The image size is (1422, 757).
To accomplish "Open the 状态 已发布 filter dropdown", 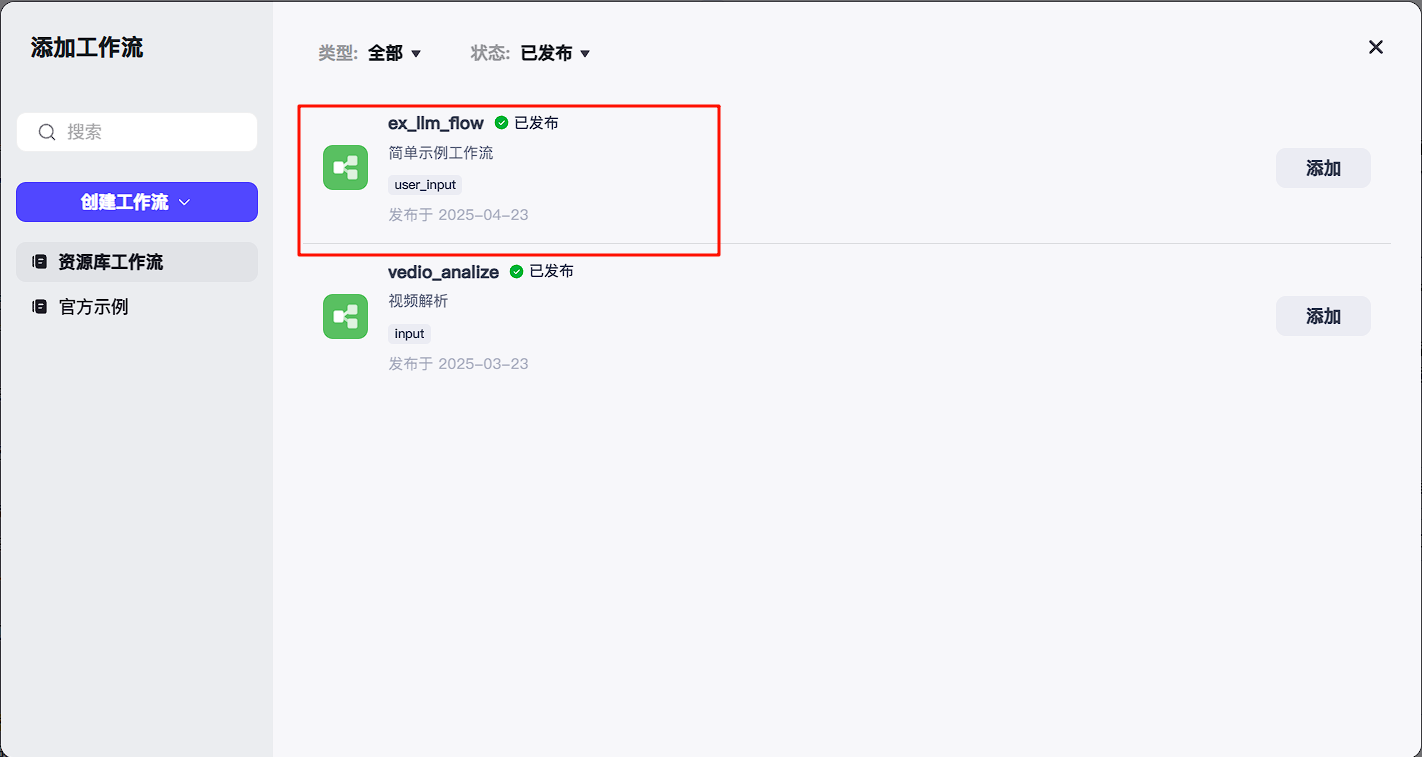I will coord(556,53).
